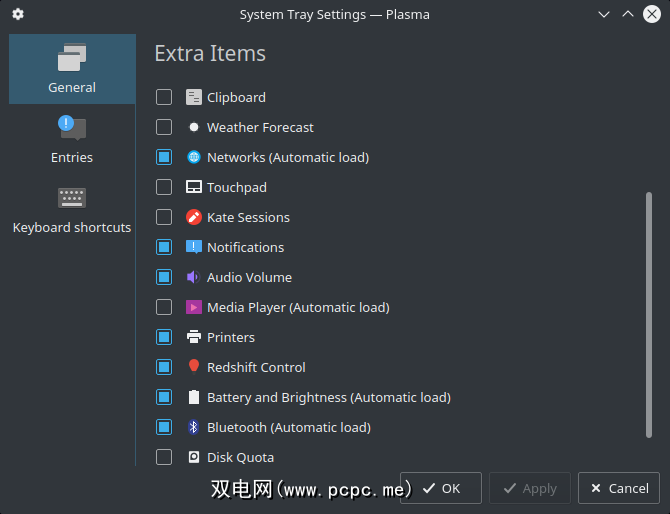This screenshot has width=670, height=514.
Task: Click the Audio Volume speaker icon
Action: point(194,277)
